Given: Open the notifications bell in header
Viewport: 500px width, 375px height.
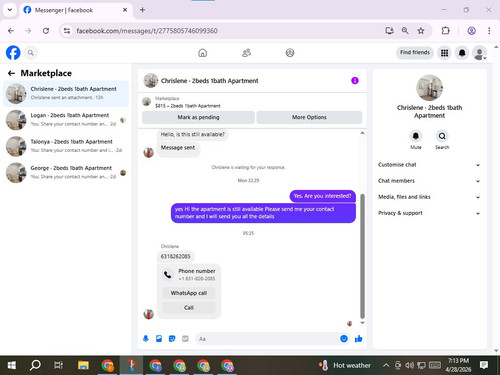Looking at the screenshot, I should pyautogui.click(x=462, y=53).
